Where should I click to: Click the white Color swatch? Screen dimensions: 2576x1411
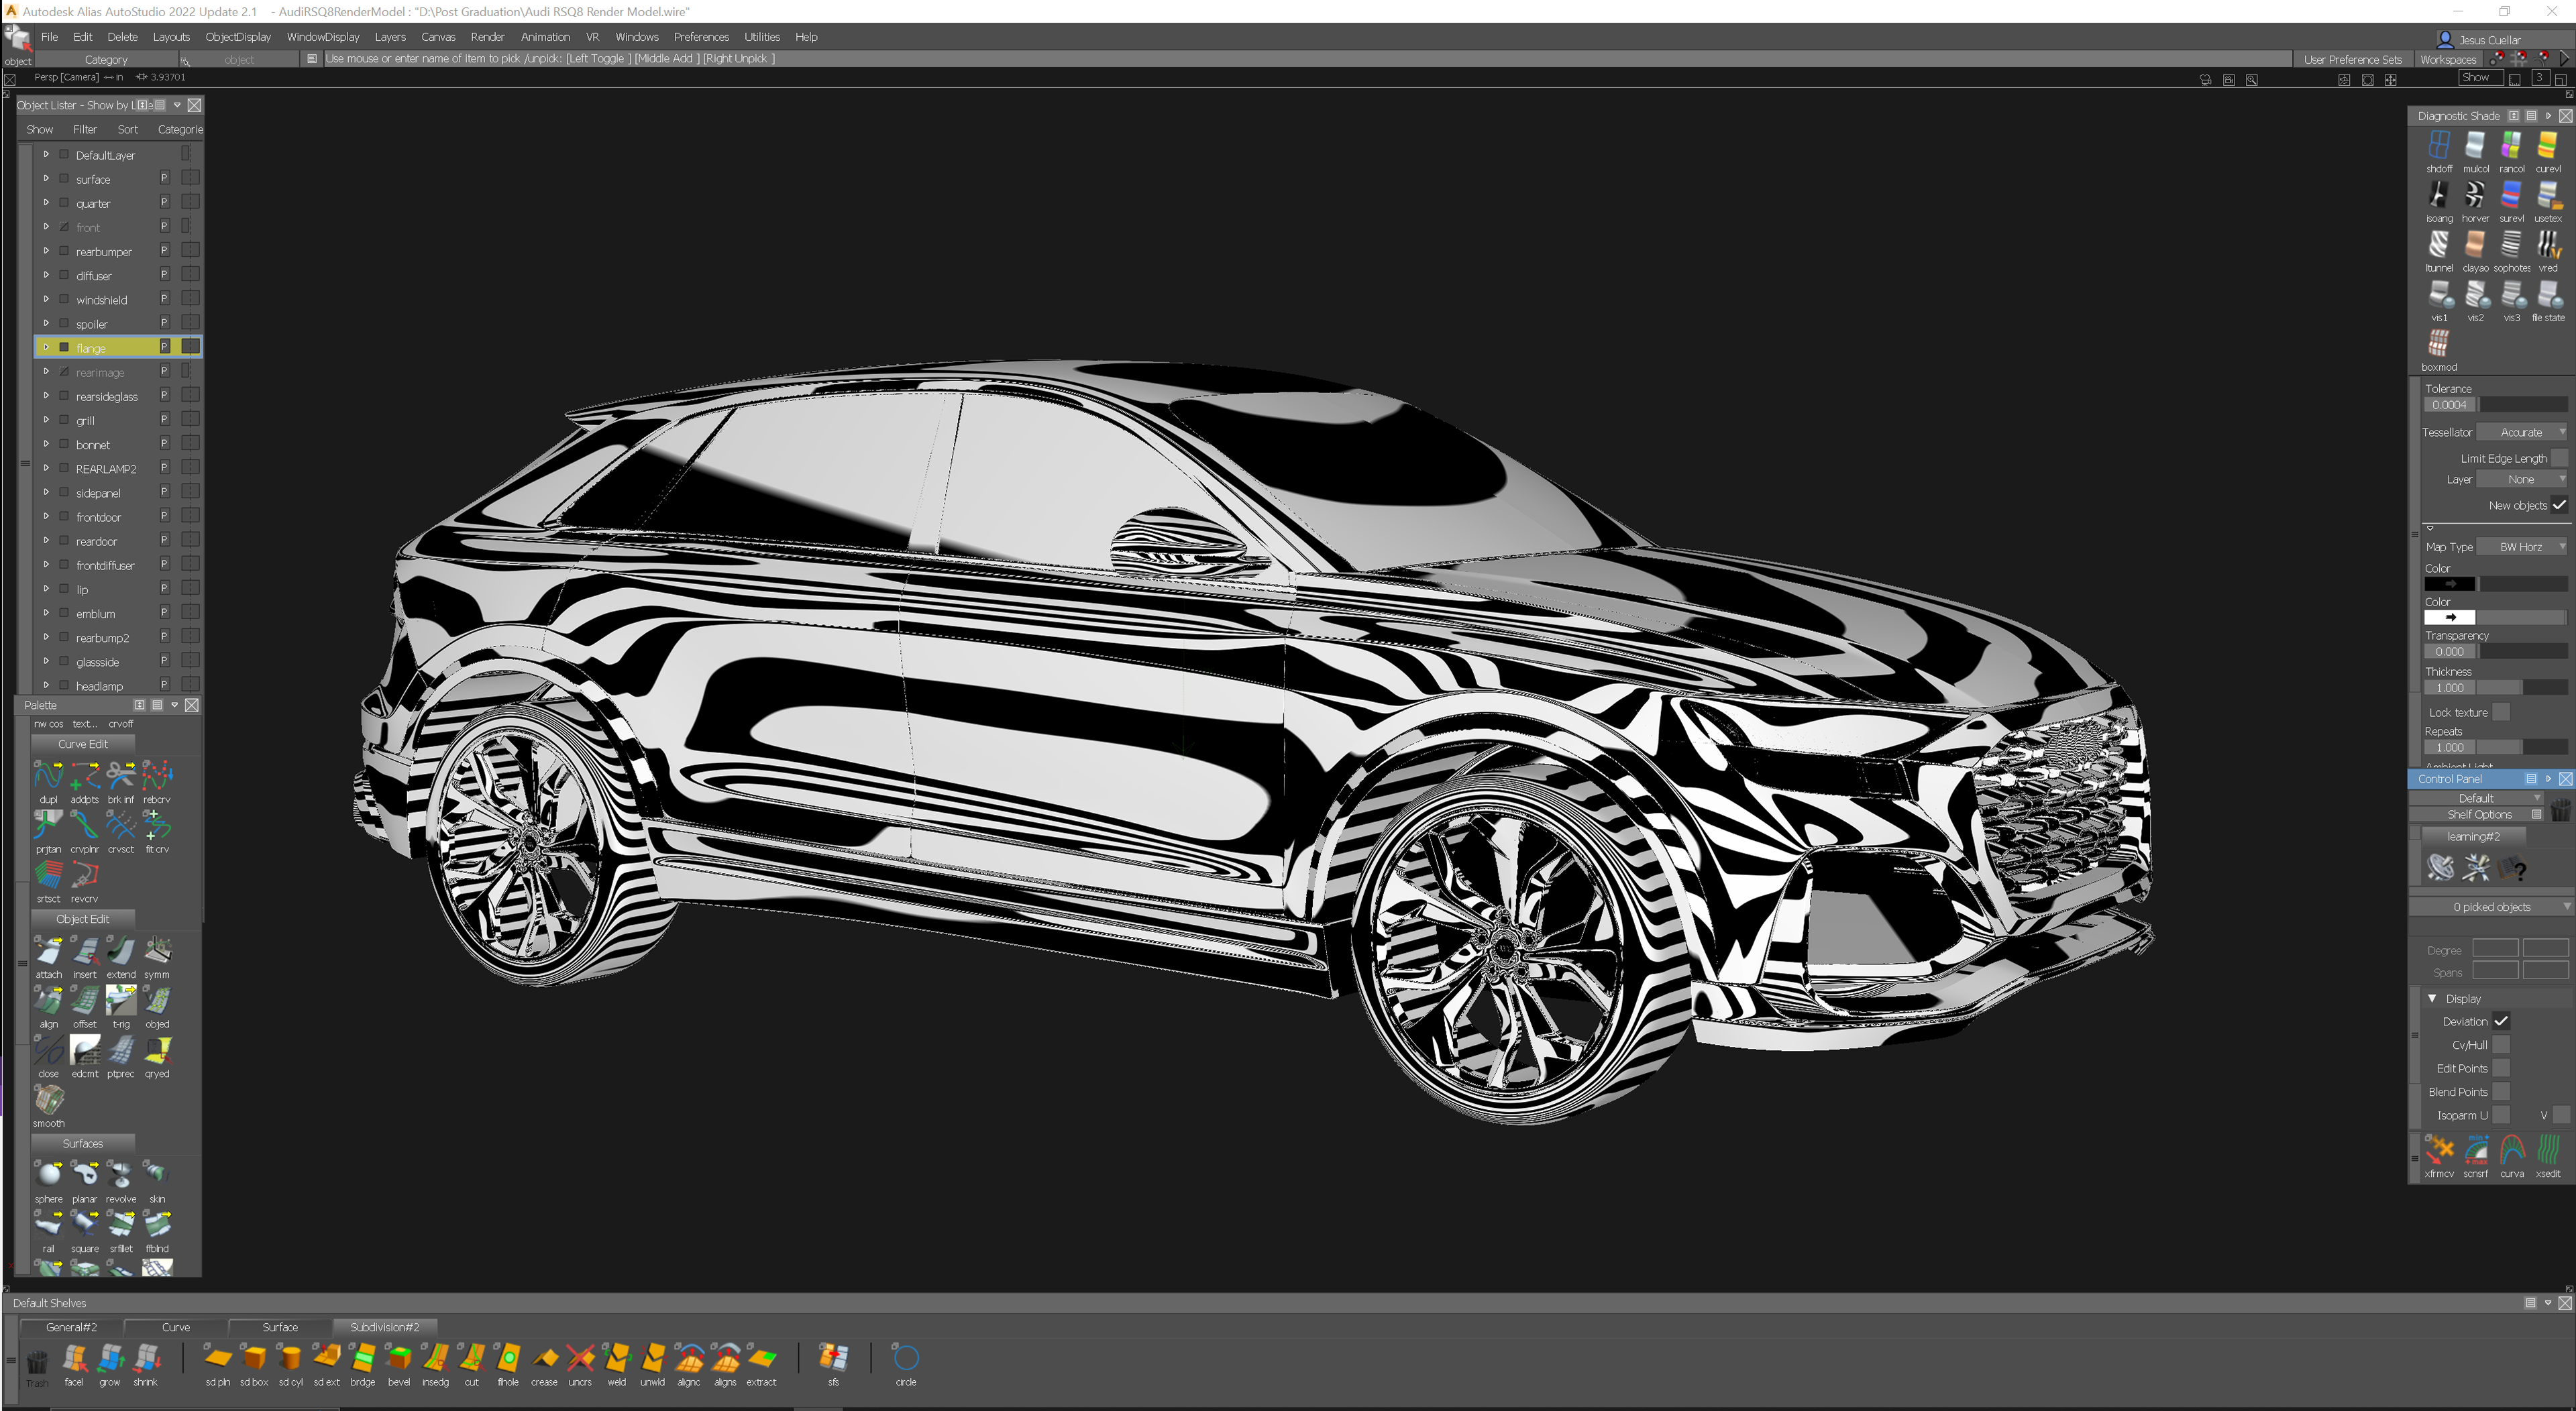coord(2449,617)
